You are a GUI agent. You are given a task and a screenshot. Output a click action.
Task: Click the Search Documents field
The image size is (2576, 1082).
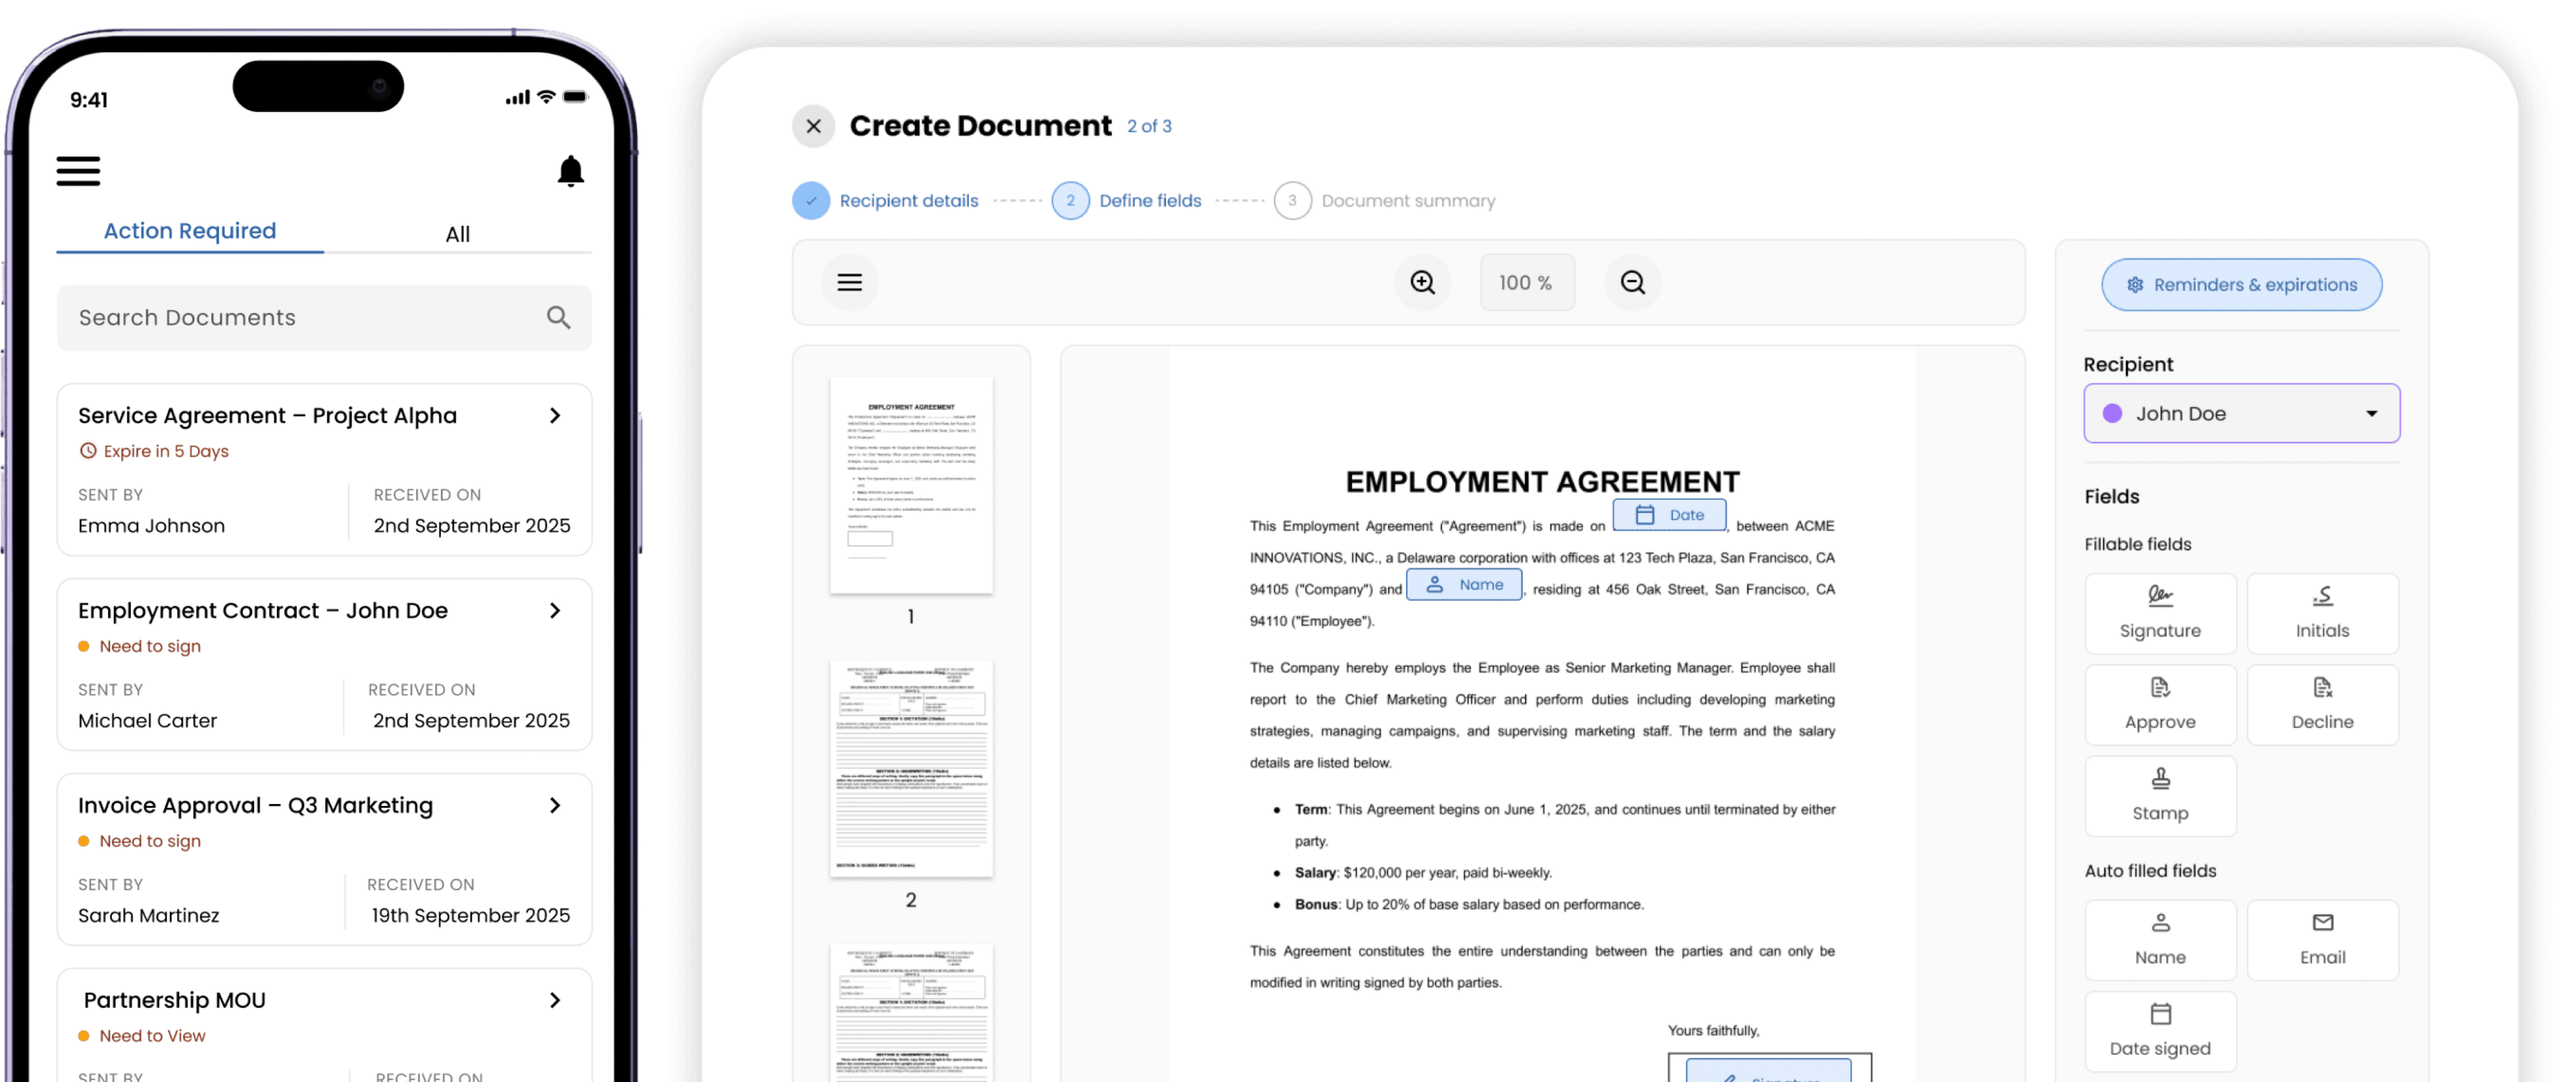(300, 318)
